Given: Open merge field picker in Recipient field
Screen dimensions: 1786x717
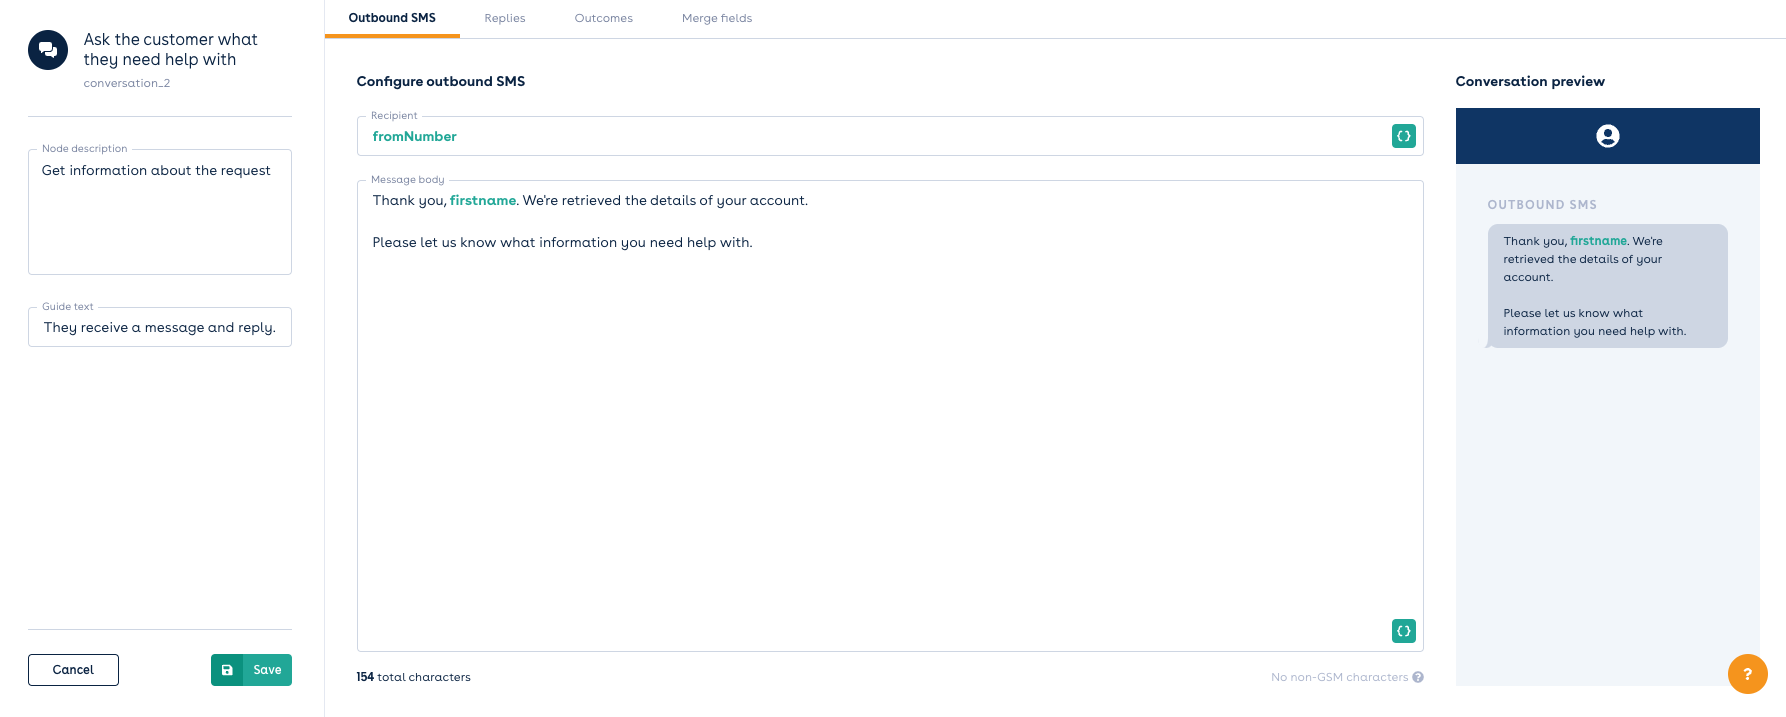Looking at the screenshot, I should (1404, 136).
